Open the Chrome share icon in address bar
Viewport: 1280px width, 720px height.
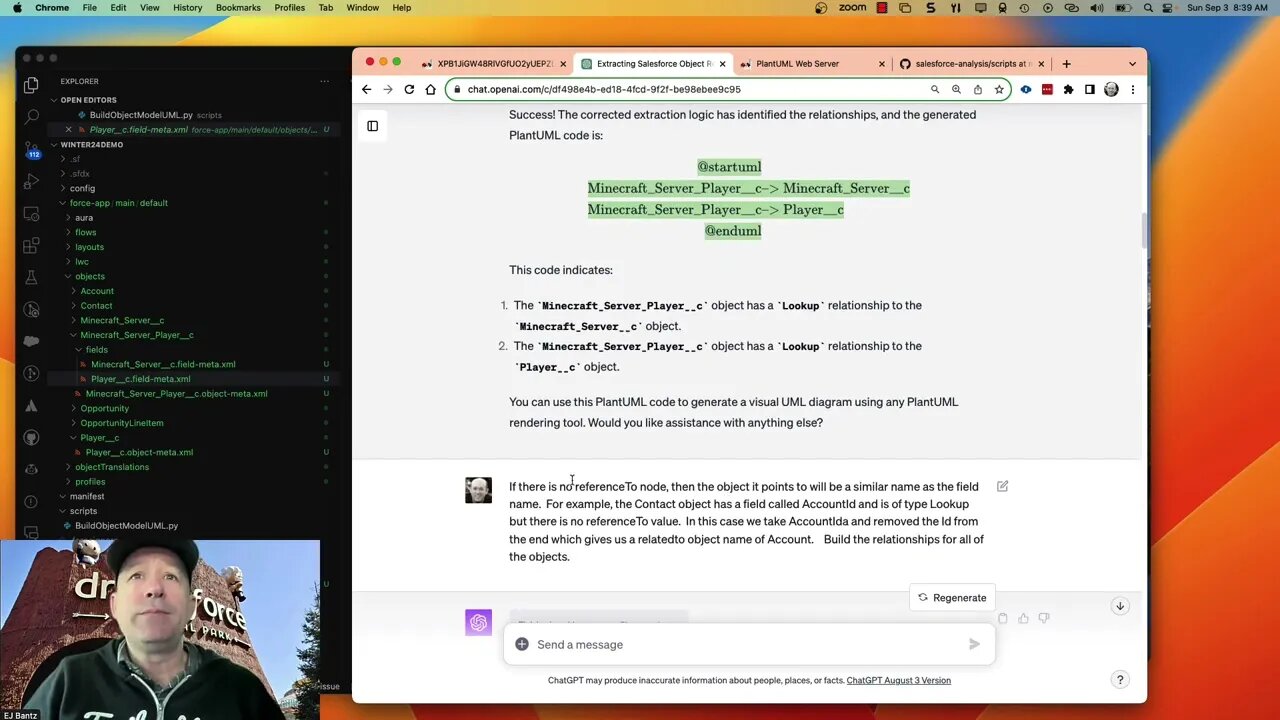tap(977, 89)
